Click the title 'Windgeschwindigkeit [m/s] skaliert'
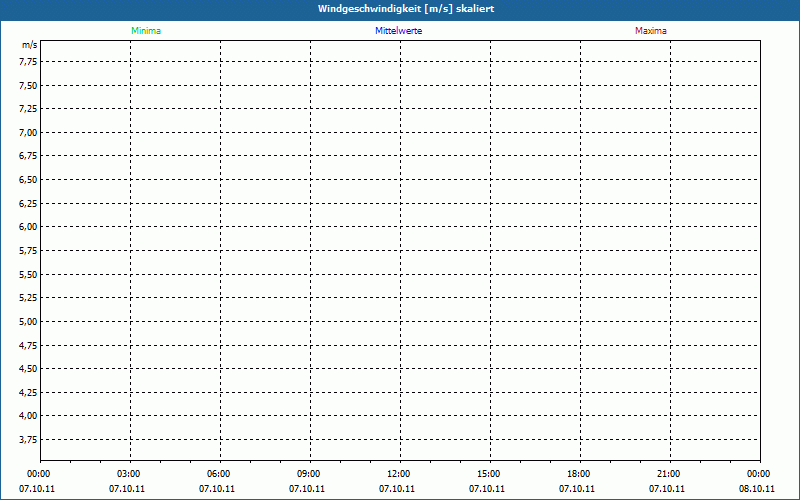The height and width of the screenshot is (500, 800). pyautogui.click(x=406, y=9)
